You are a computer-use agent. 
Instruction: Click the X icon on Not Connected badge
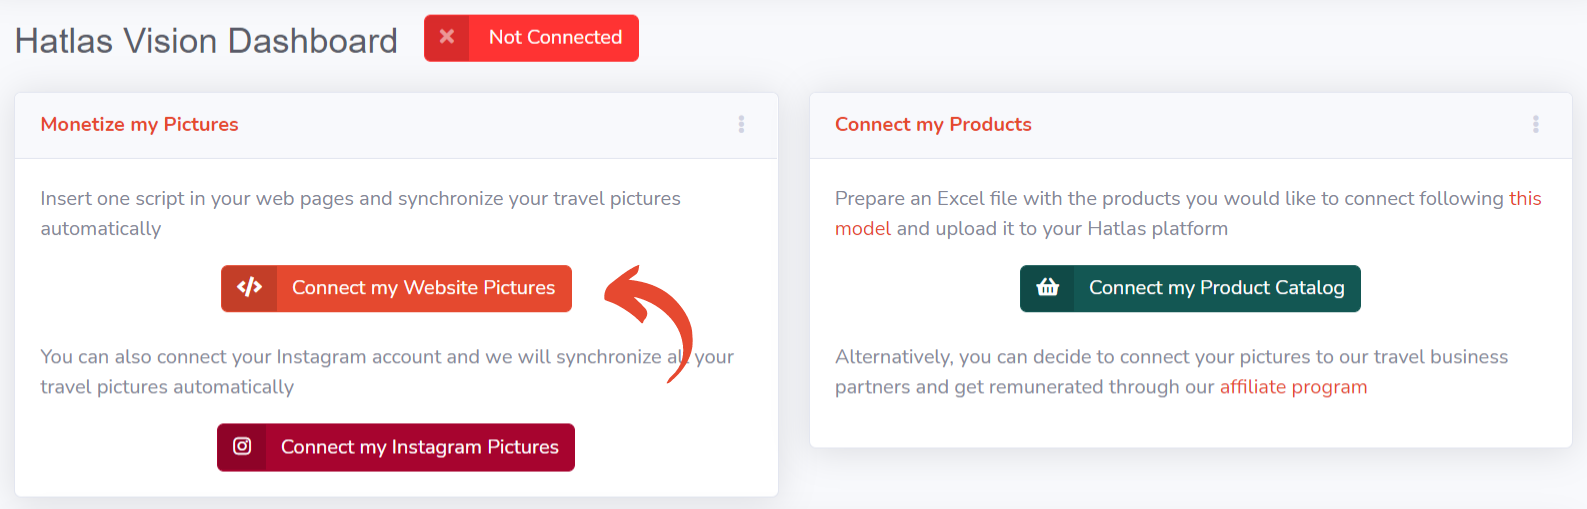(447, 37)
